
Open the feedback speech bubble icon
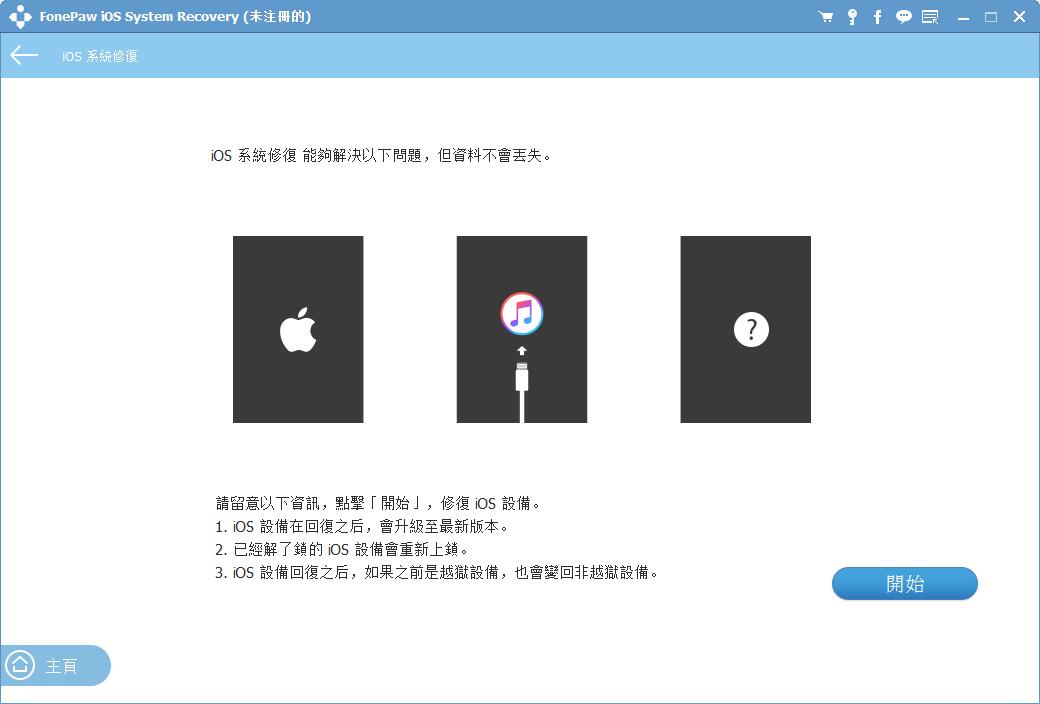(x=903, y=16)
